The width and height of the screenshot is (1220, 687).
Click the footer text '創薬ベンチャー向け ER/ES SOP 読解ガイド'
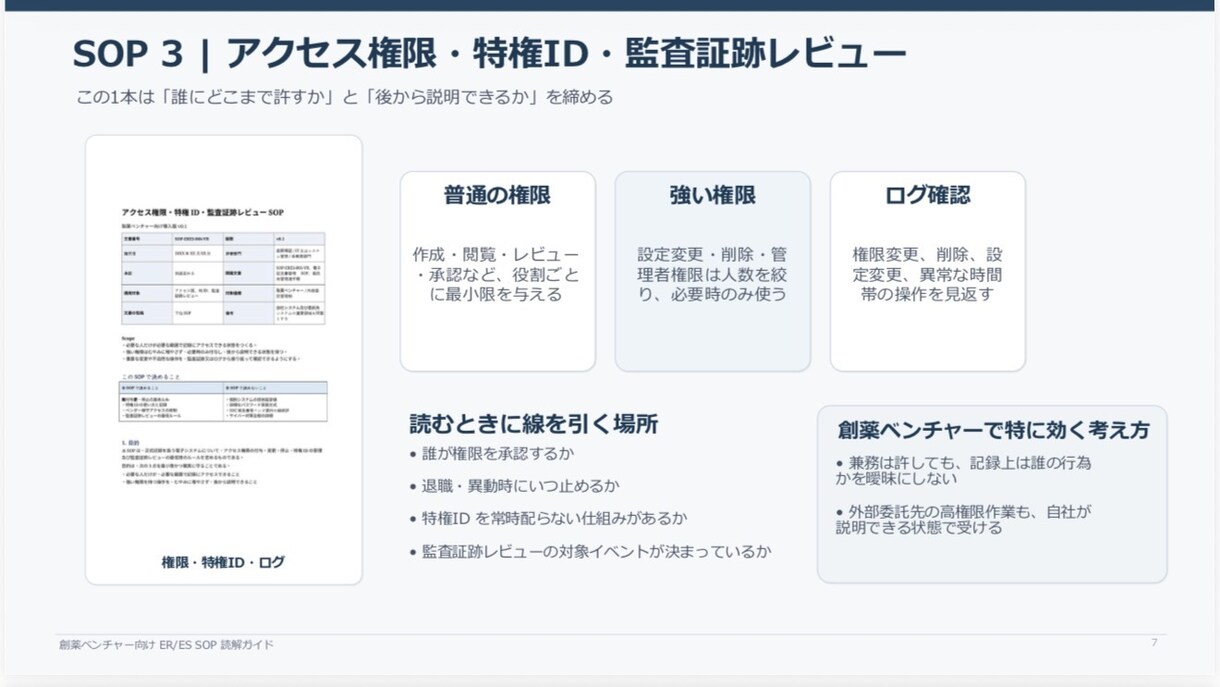(x=166, y=645)
